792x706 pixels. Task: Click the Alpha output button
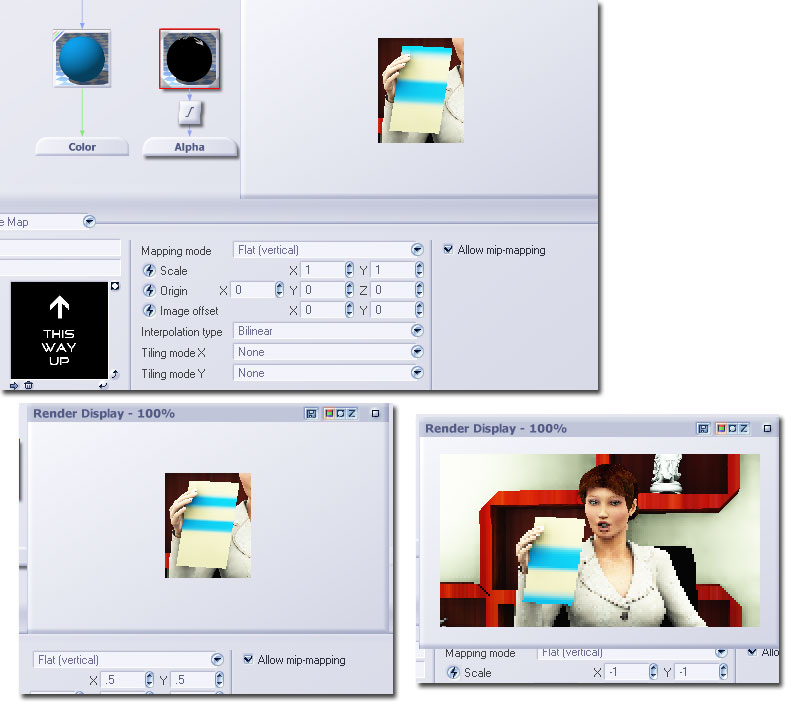[189, 147]
